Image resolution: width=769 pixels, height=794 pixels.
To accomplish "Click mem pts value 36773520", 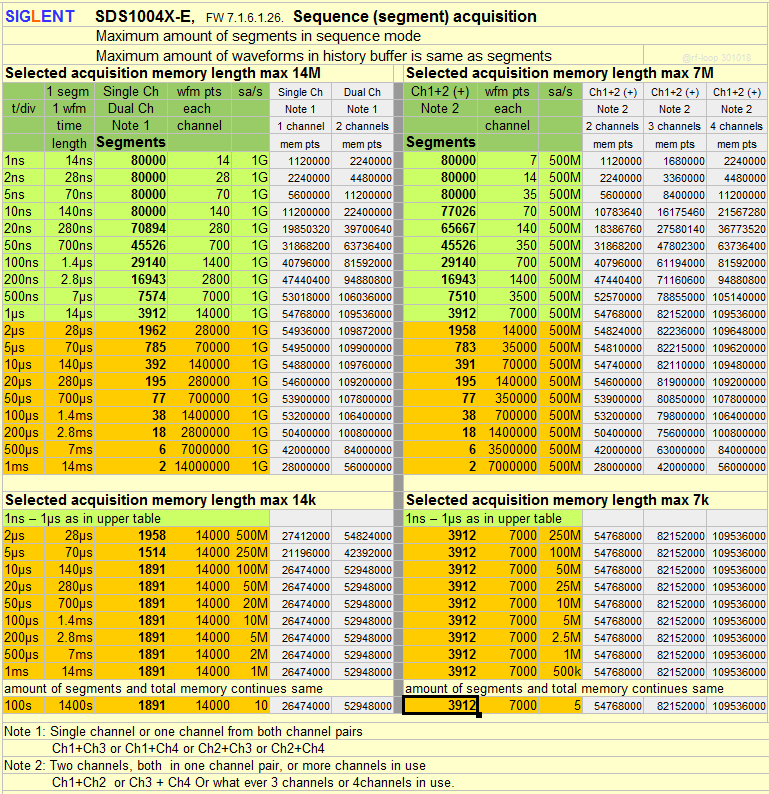I will 737,229.
